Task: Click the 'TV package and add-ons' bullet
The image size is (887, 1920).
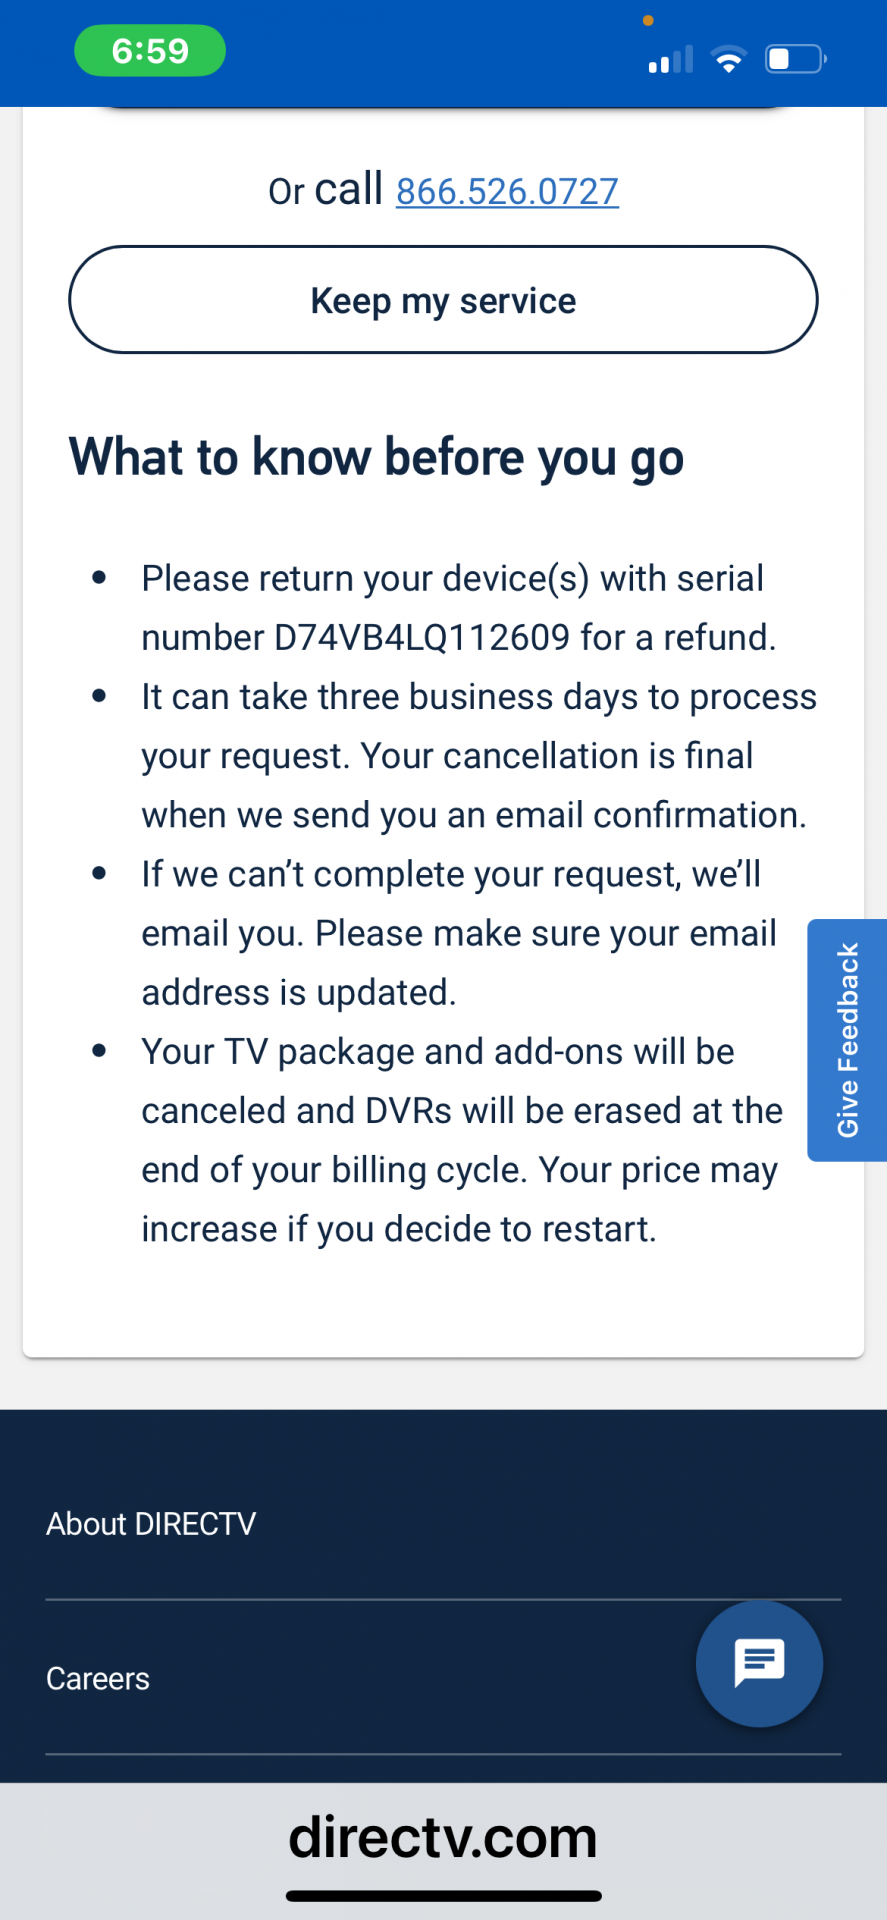Action: [438, 1052]
